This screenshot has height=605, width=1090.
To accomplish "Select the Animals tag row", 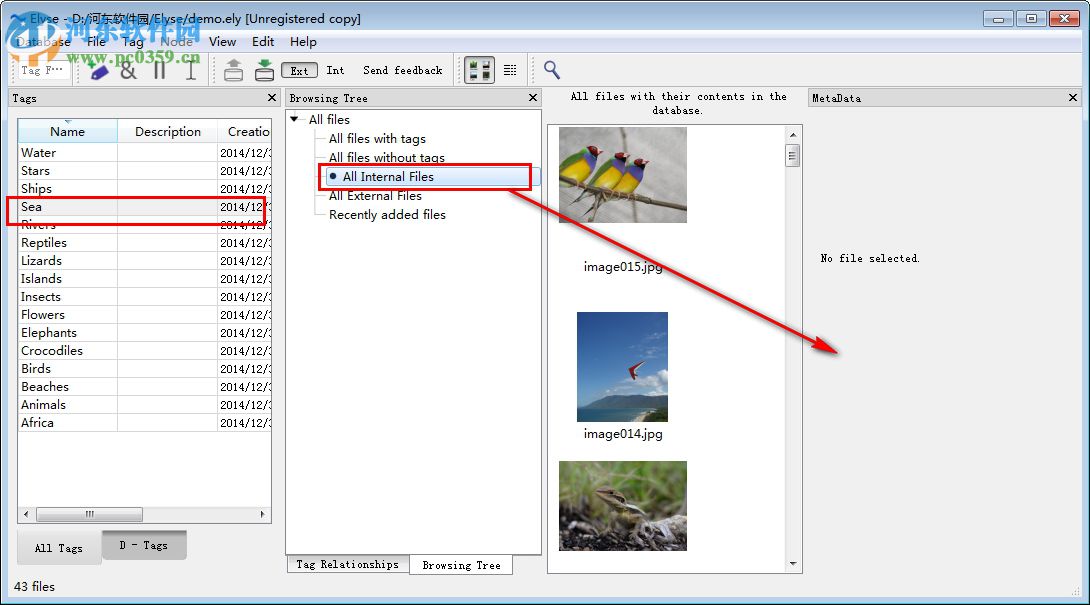I will pyautogui.click(x=145, y=405).
